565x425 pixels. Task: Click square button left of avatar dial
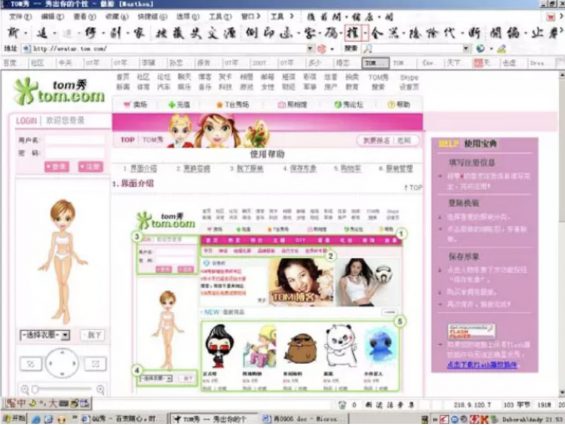click(31, 364)
